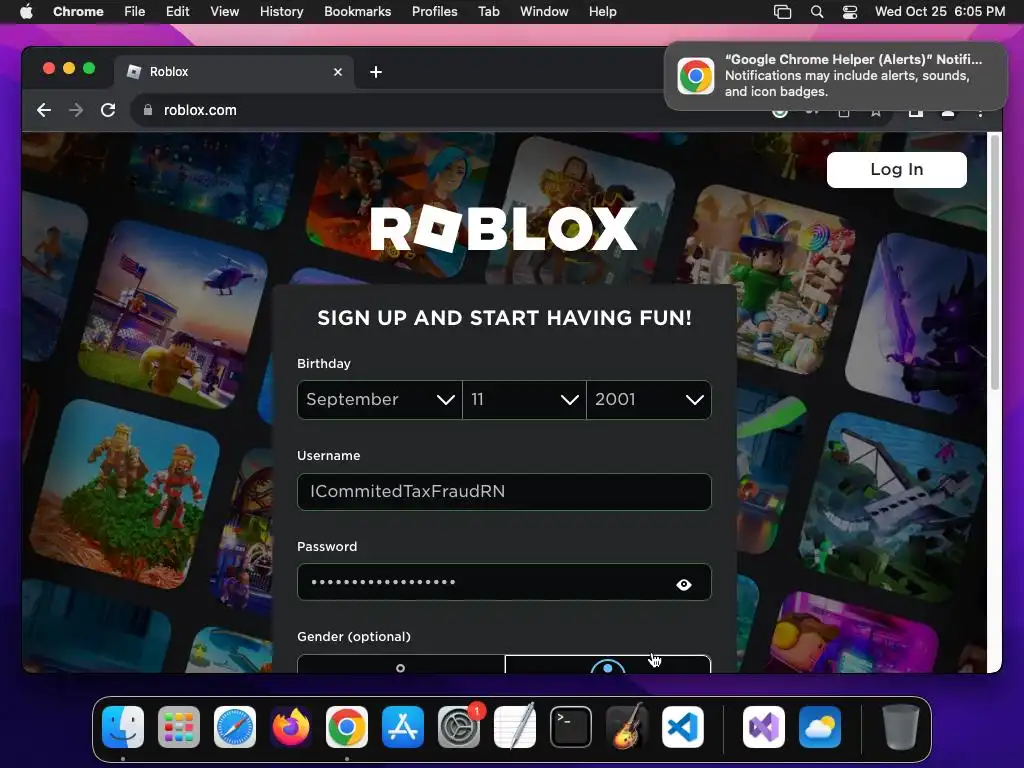Open TextEdit from the dock

click(515, 727)
